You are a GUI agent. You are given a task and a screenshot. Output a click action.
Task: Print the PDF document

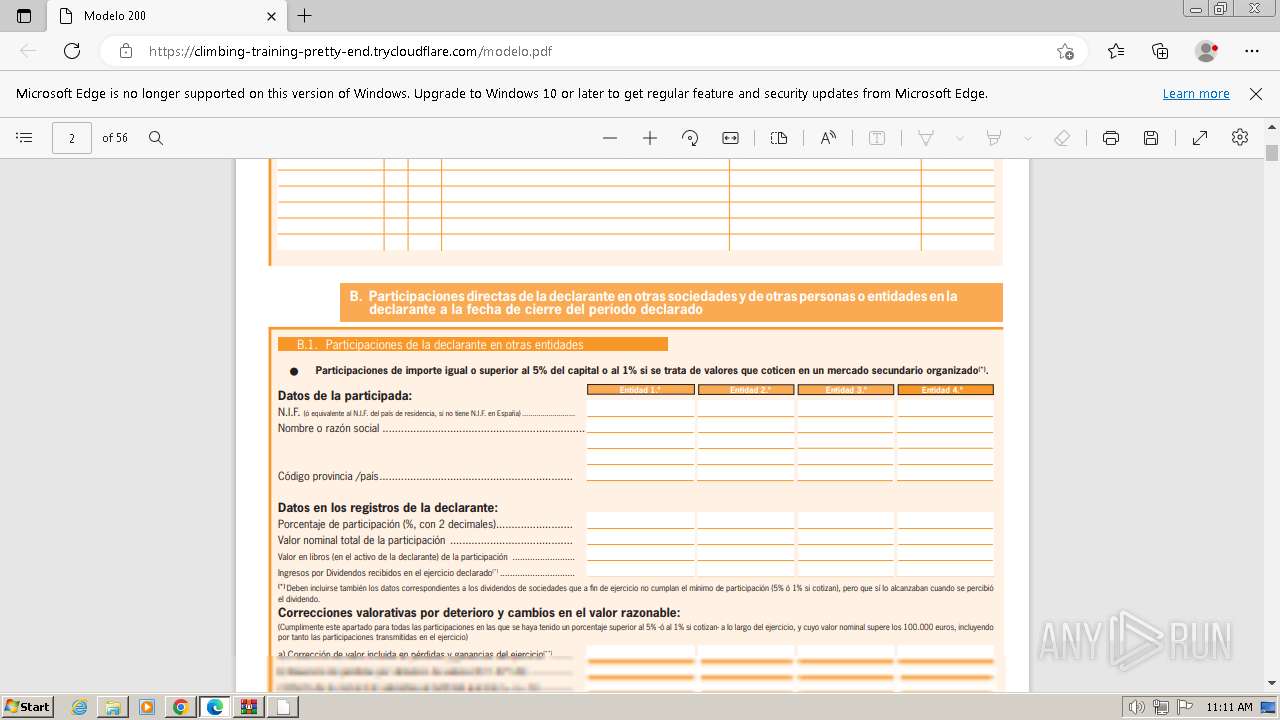[x=1111, y=138]
